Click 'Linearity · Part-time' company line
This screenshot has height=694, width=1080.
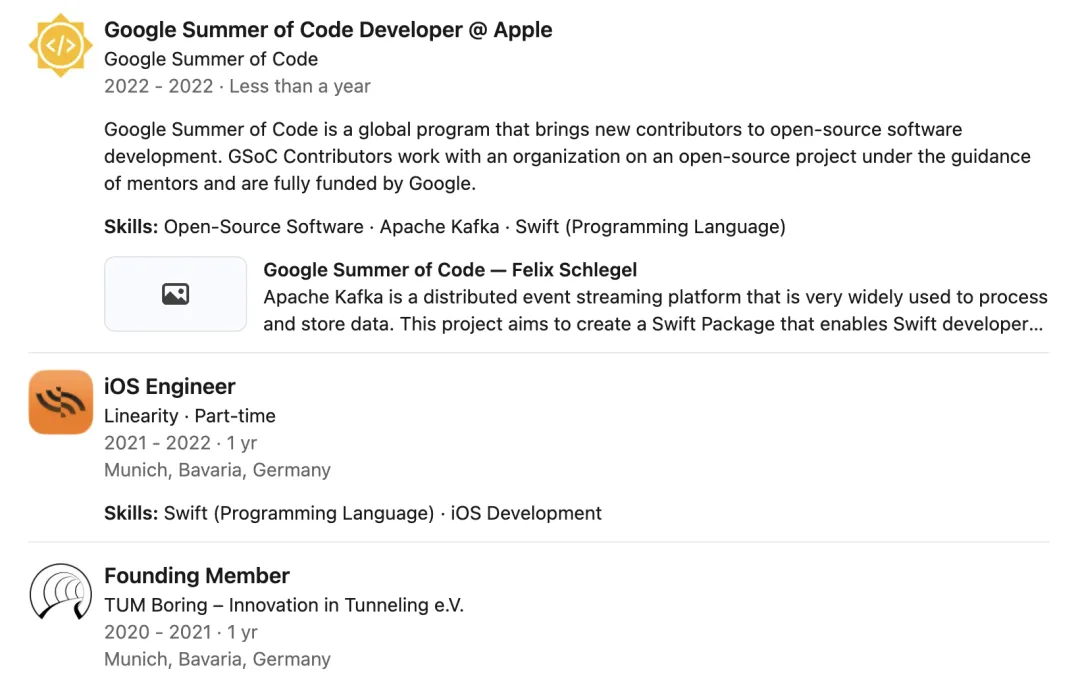pyautogui.click(x=190, y=416)
